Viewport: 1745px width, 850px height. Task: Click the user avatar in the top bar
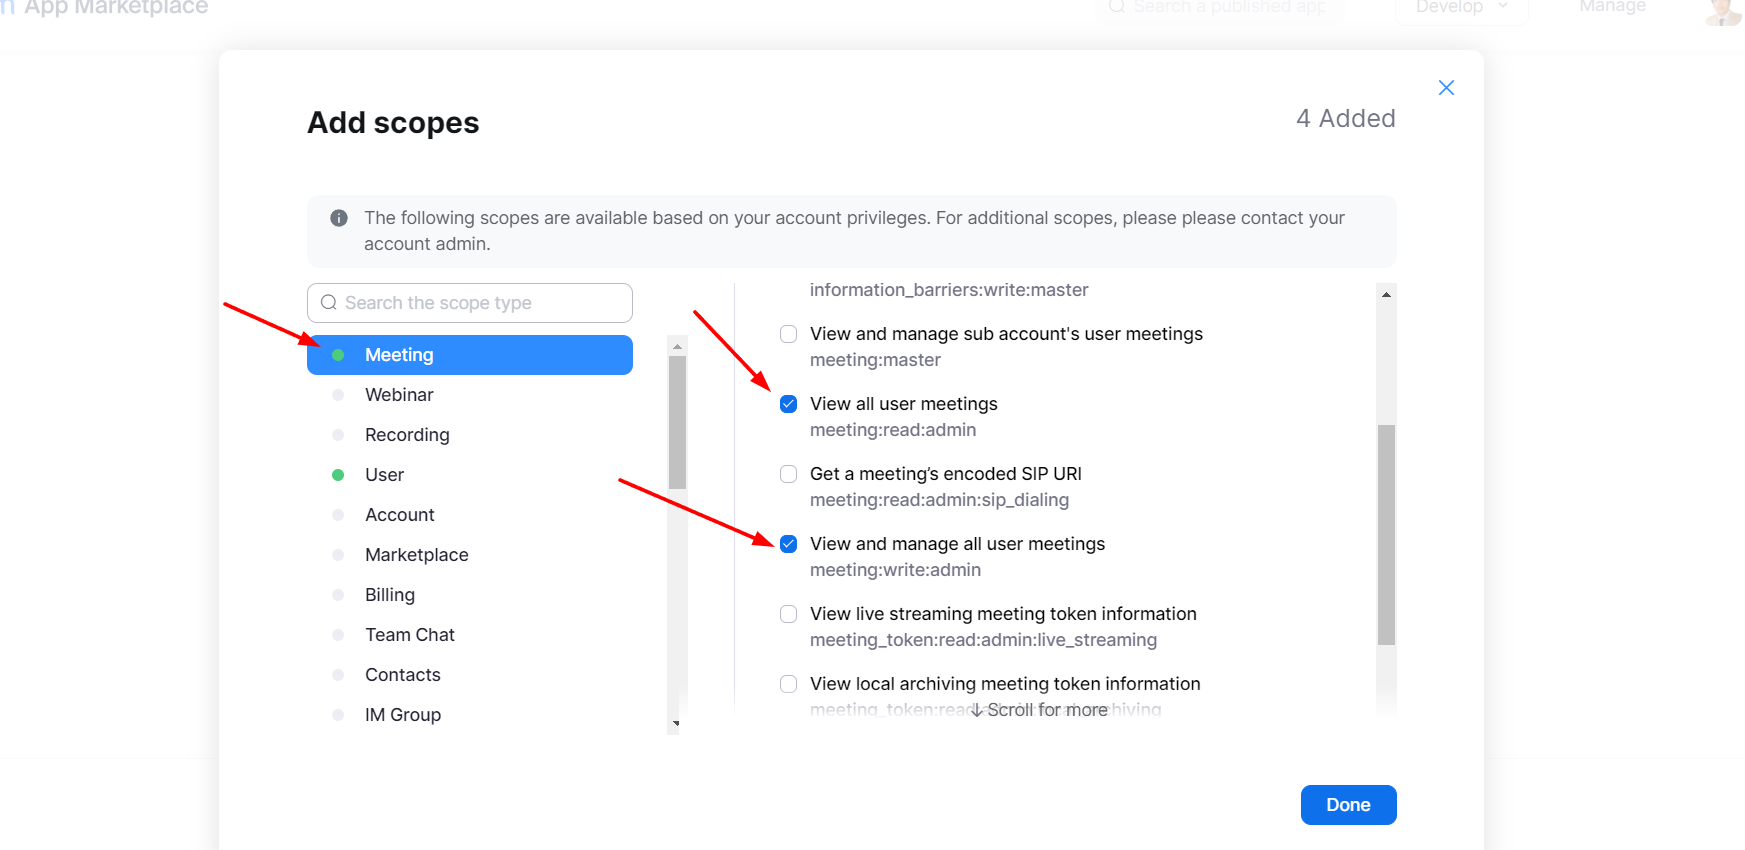coord(1722,10)
